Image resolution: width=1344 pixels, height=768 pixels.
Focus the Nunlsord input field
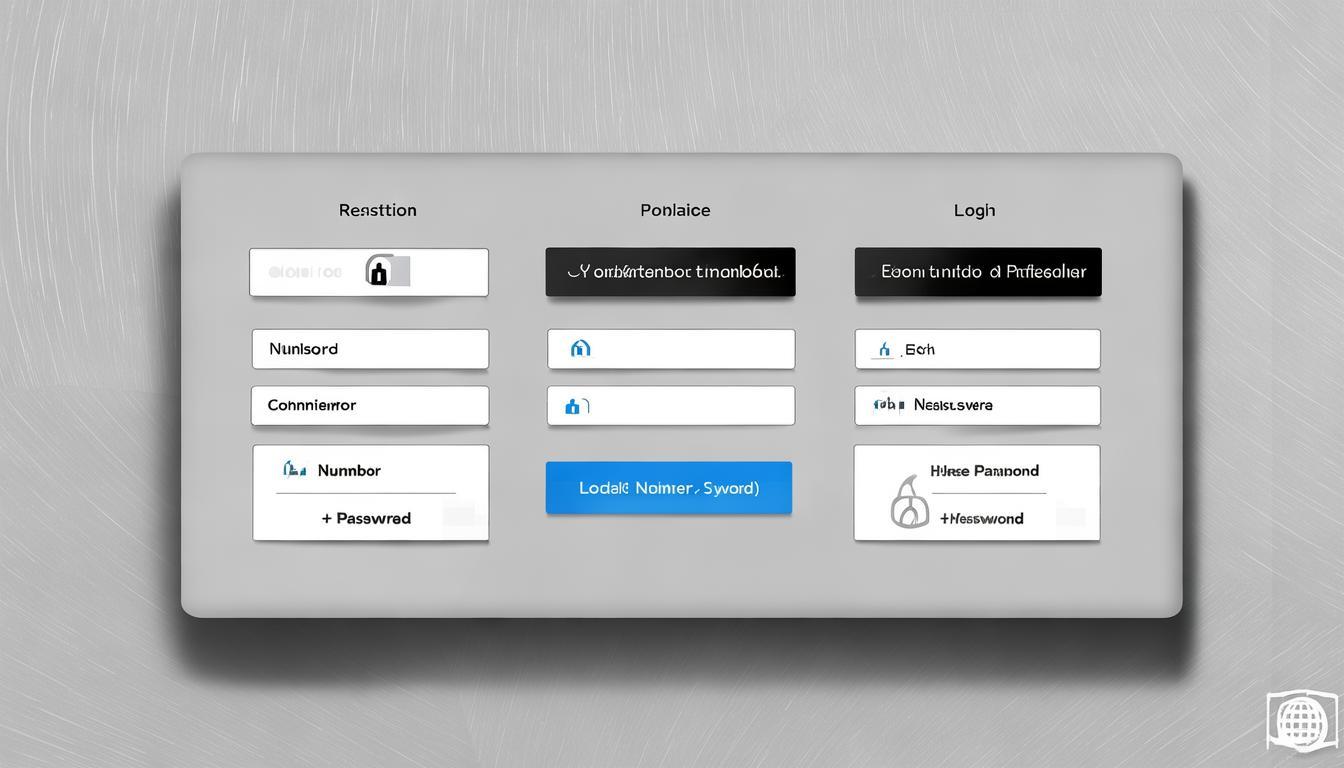370,349
